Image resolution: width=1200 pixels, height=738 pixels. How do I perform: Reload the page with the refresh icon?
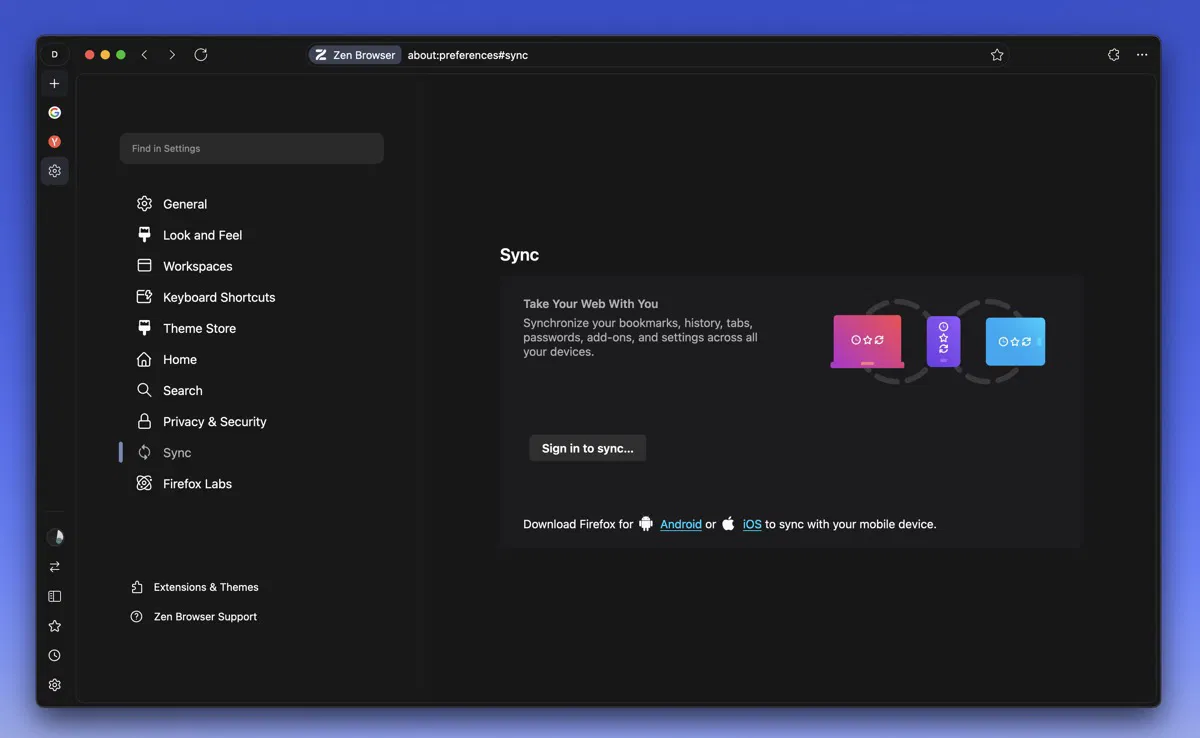(200, 55)
